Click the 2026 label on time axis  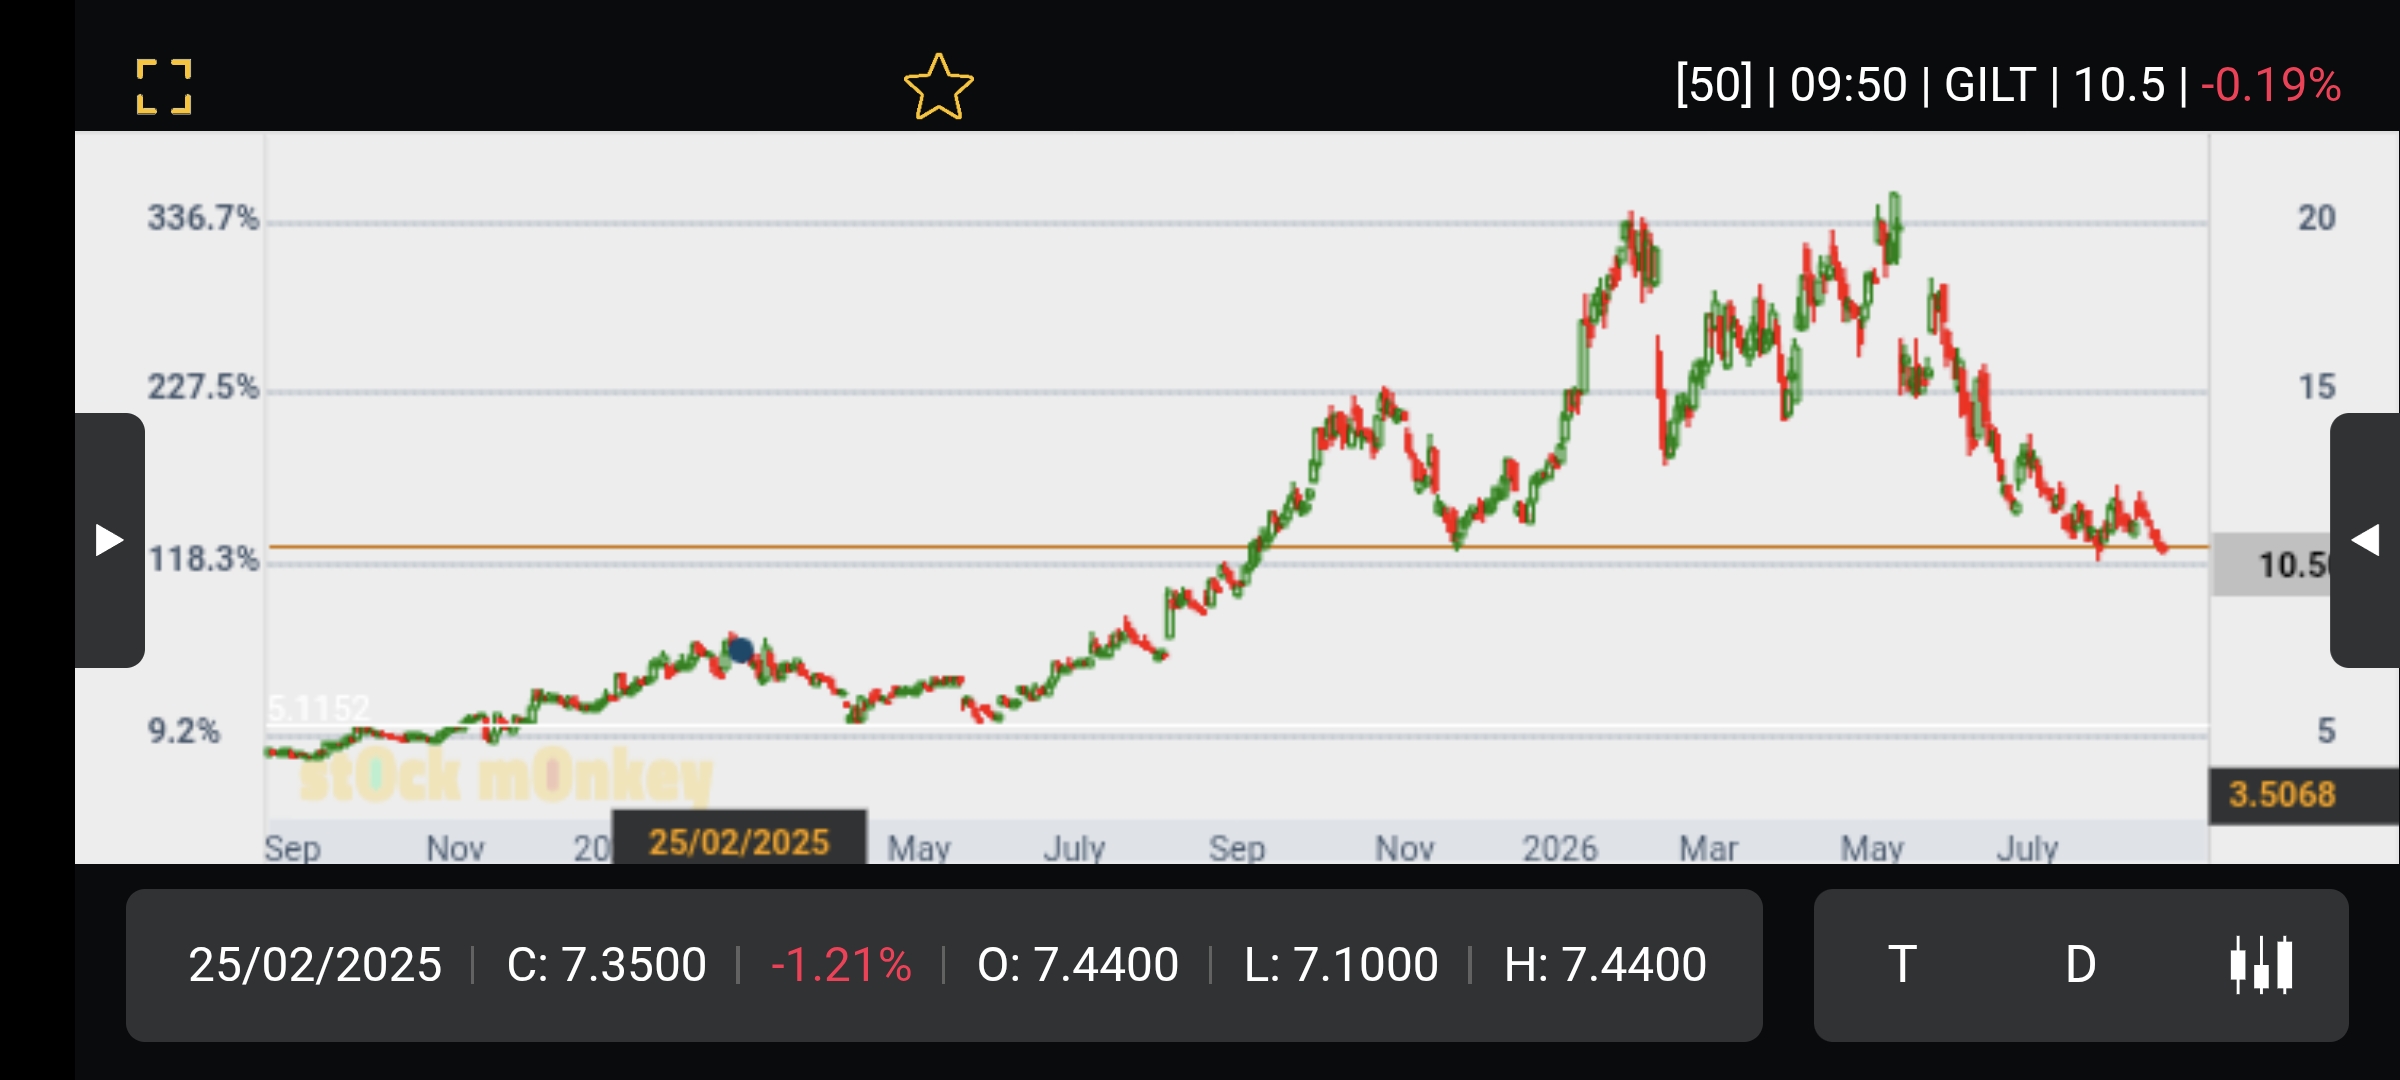[x=1560, y=848]
